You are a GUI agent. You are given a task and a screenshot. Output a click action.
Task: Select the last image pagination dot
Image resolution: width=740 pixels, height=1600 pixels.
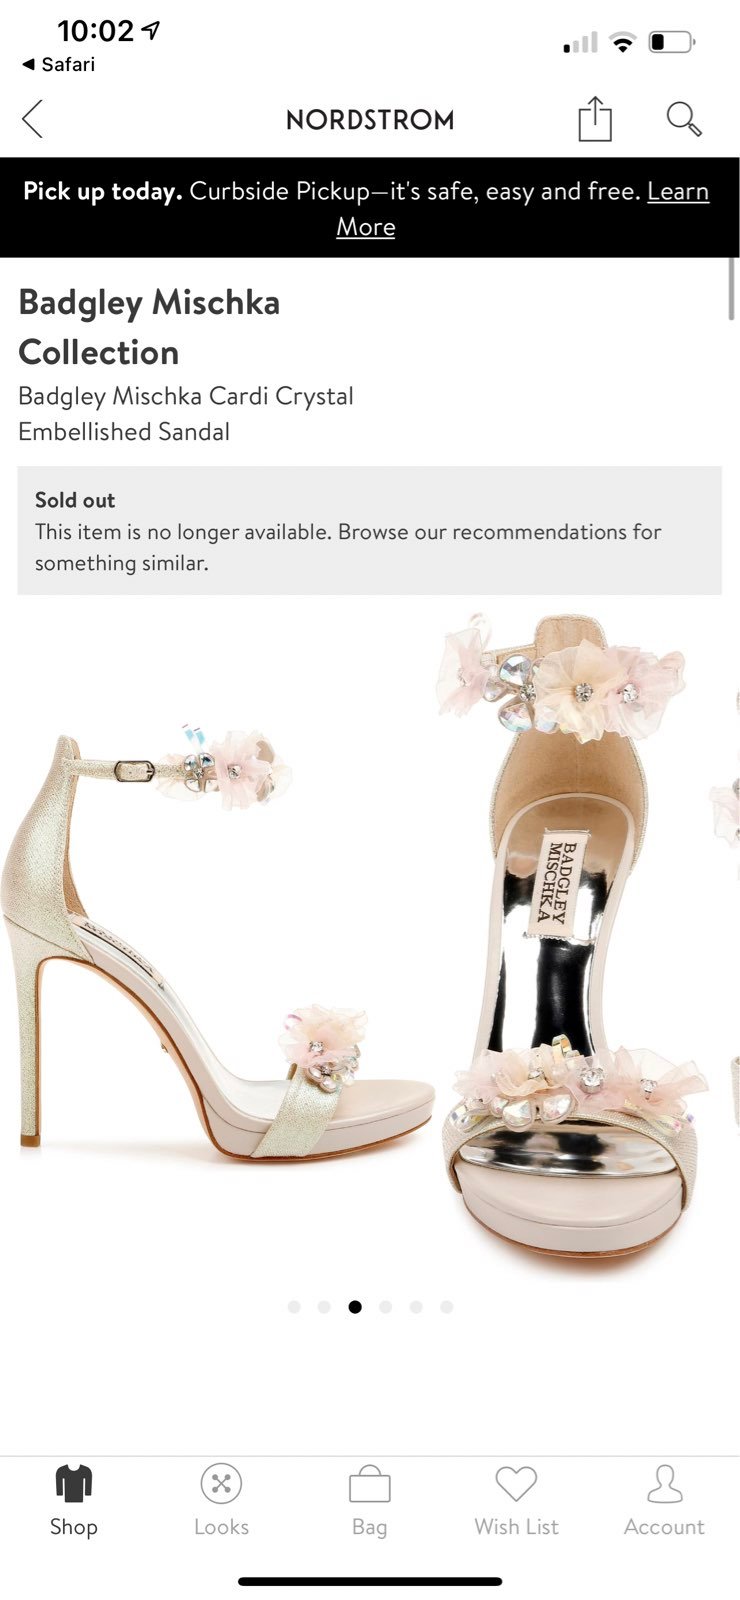[447, 1307]
